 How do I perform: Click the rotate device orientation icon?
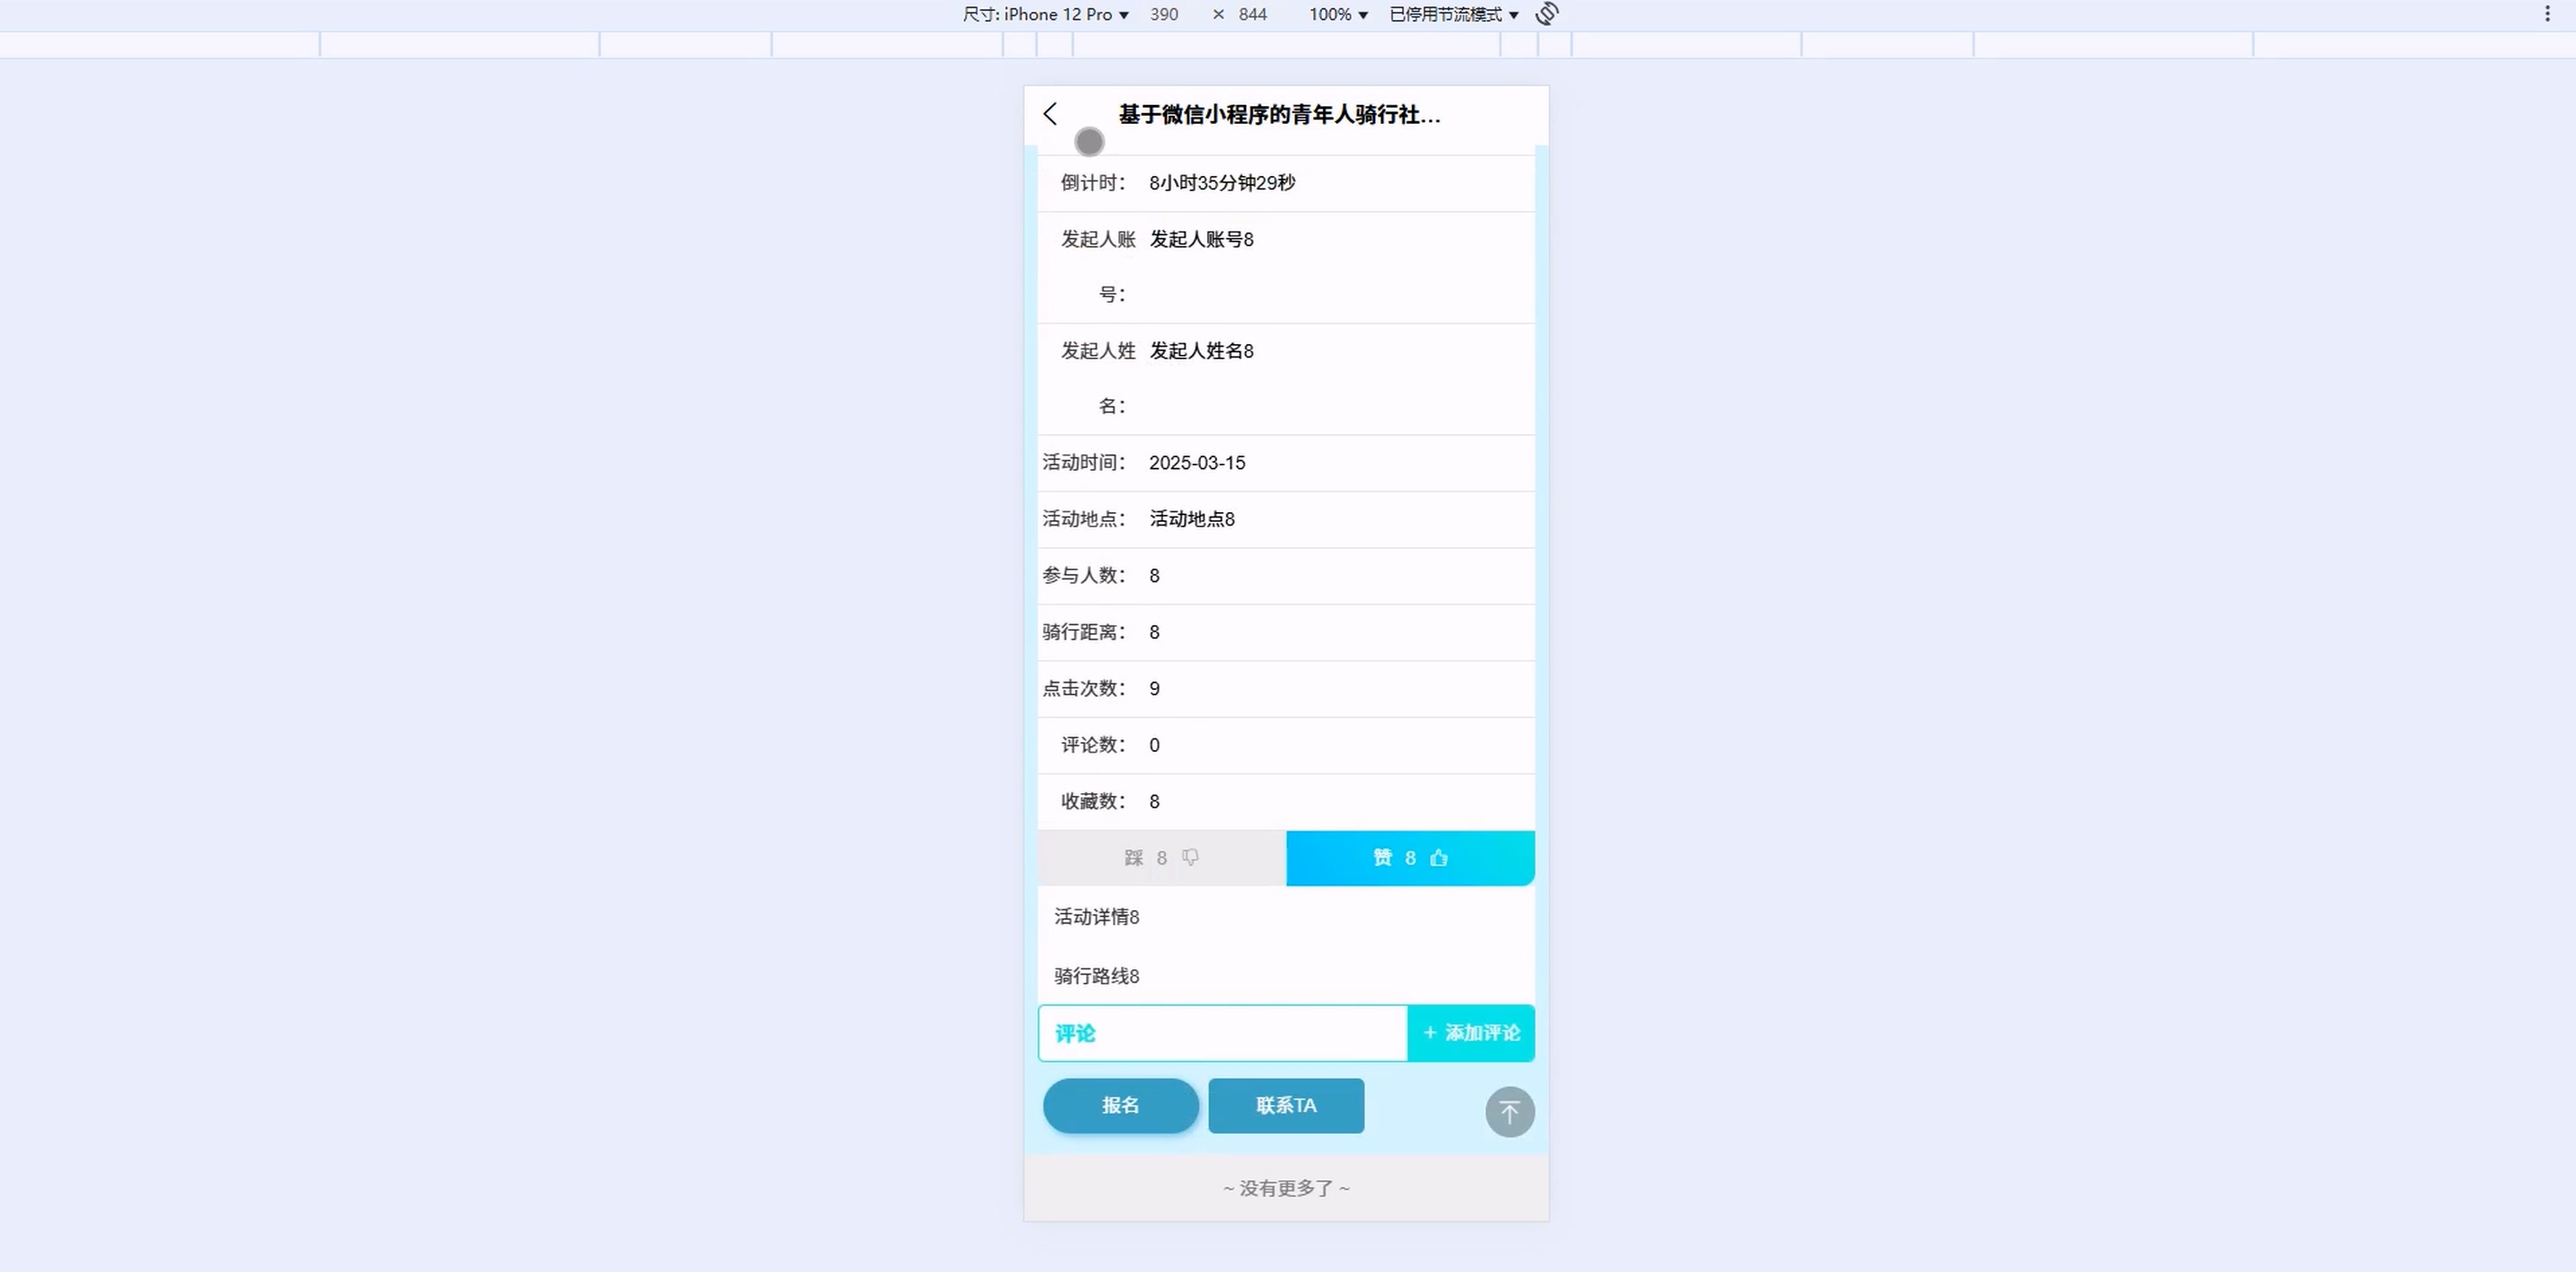[x=1547, y=14]
